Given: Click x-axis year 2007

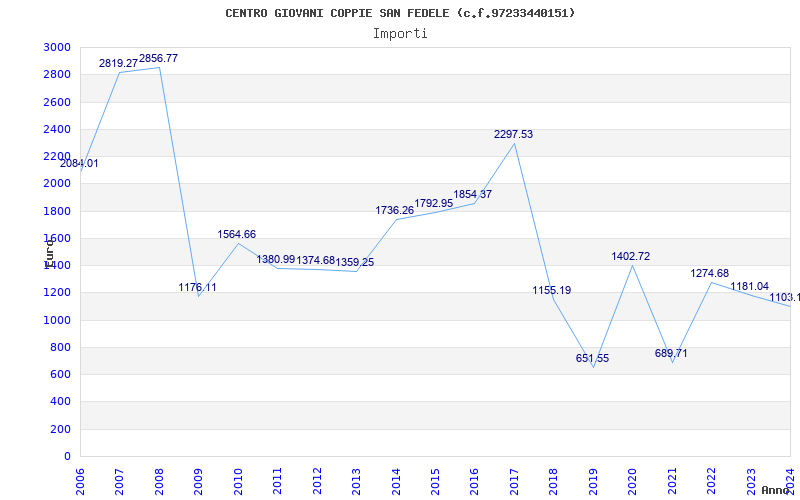Looking at the screenshot, I should pos(119,482).
